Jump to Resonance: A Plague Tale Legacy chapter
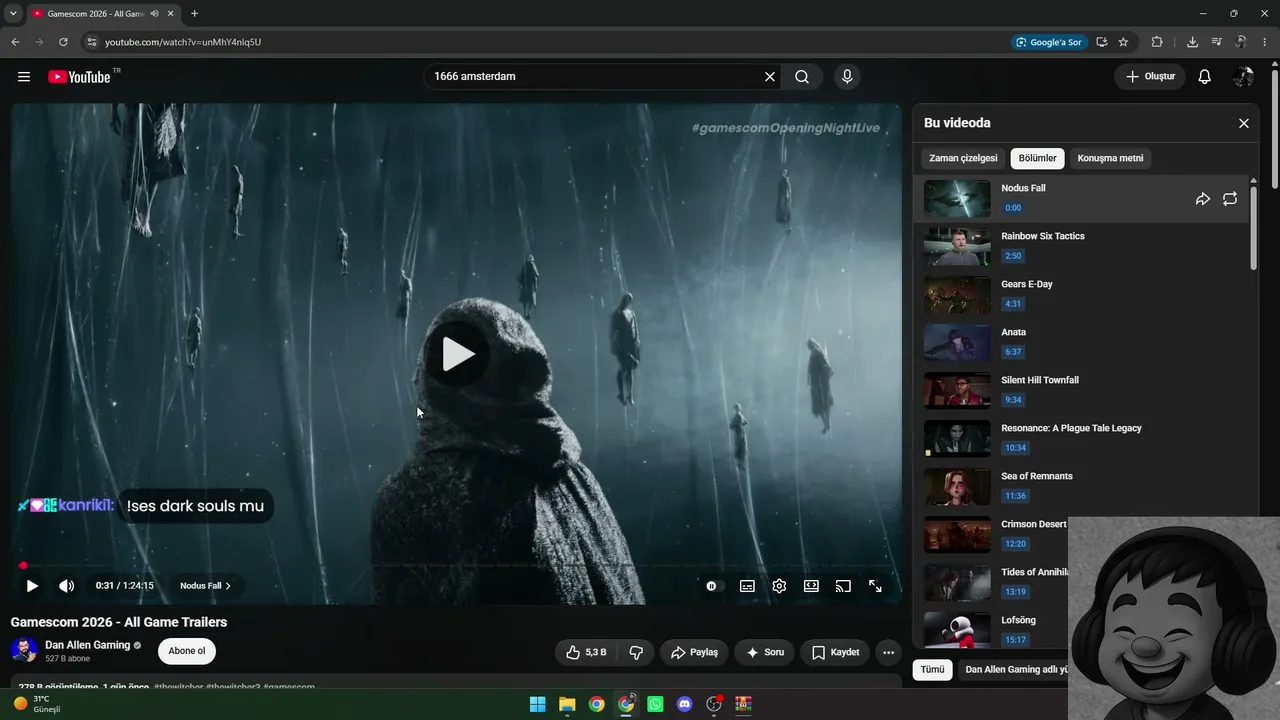The height and width of the screenshot is (720, 1280). tap(1082, 438)
